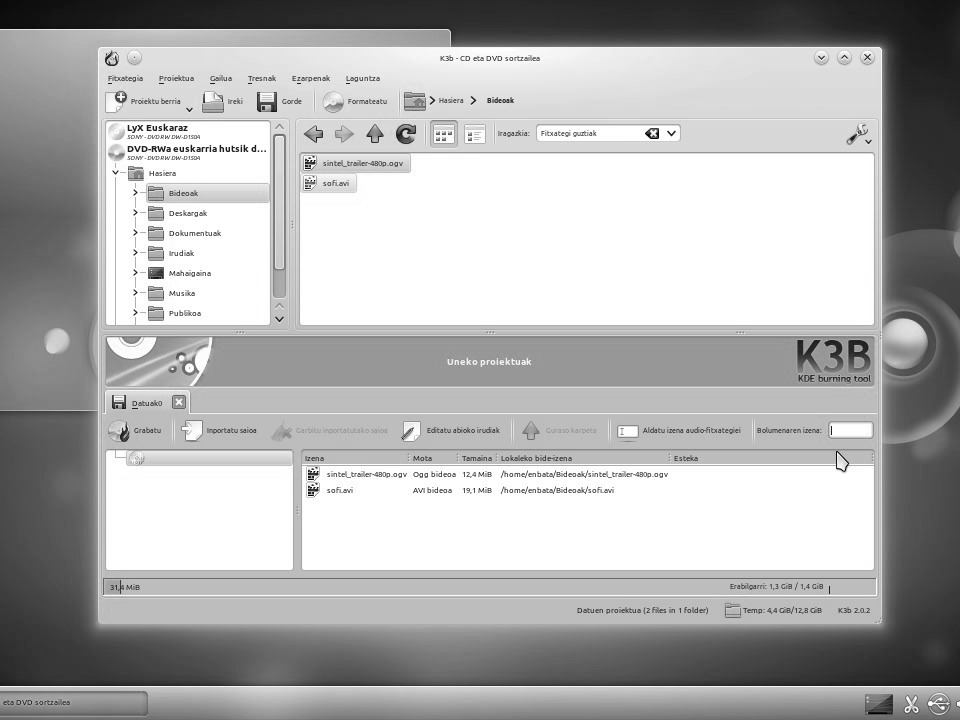
Task: Open the USB device notifier tray icon
Action: click(x=938, y=703)
